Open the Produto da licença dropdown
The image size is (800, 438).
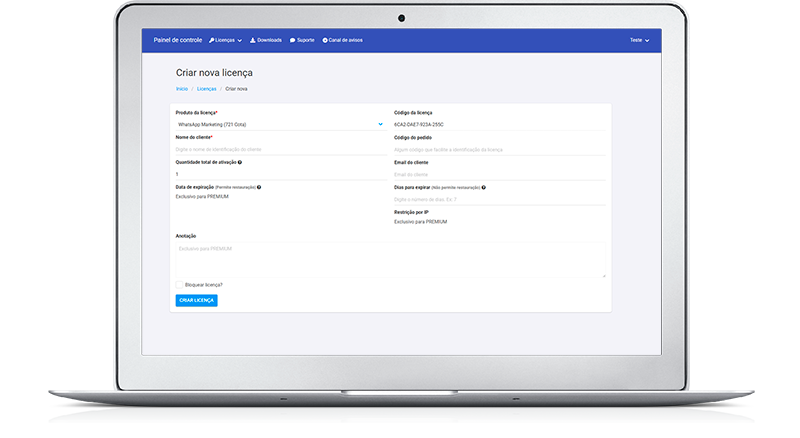(279, 124)
